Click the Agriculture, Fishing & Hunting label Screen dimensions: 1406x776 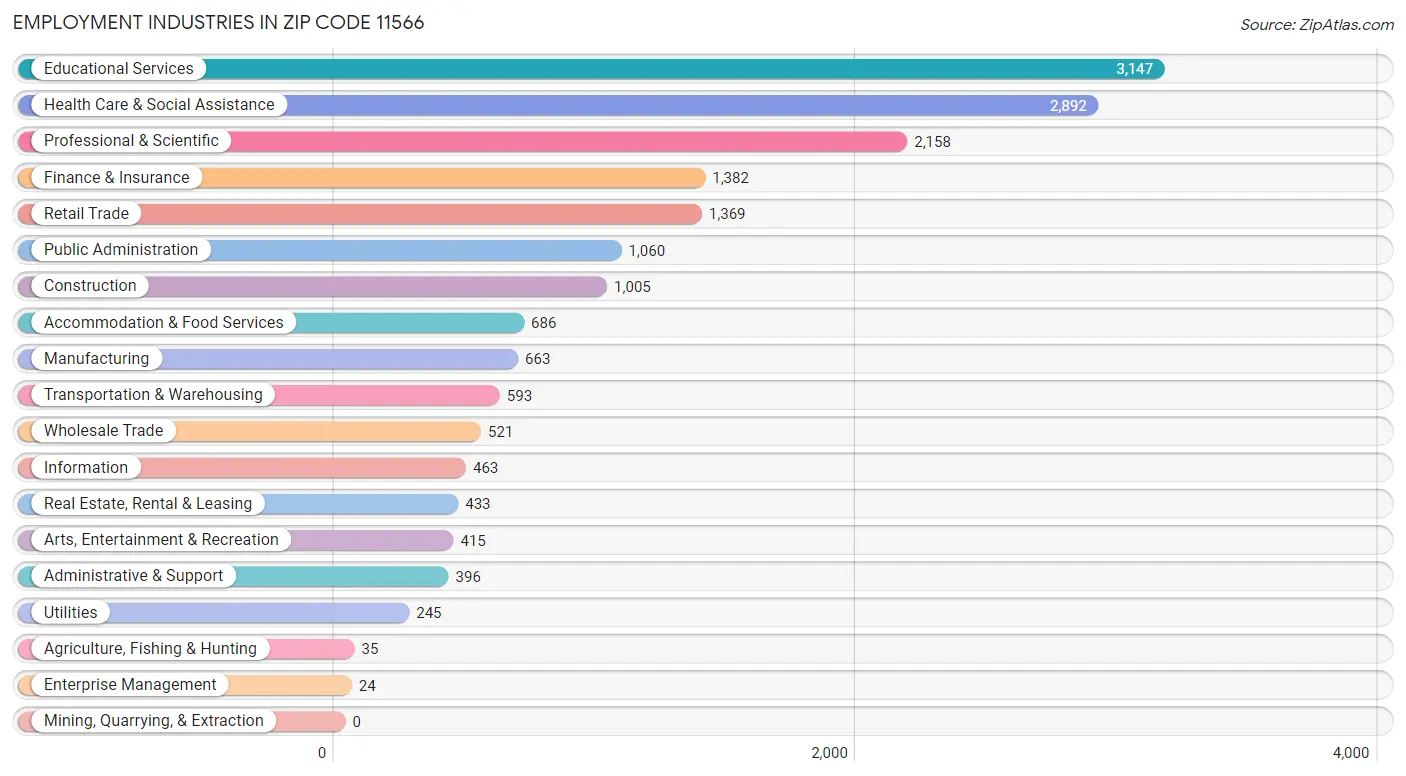(150, 649)
